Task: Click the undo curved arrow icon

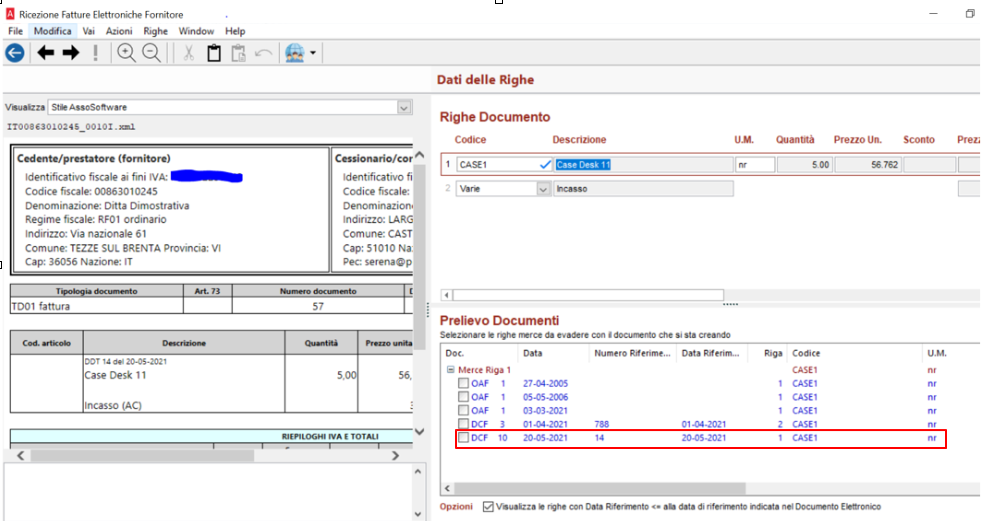Action: [x=263, y=53]
